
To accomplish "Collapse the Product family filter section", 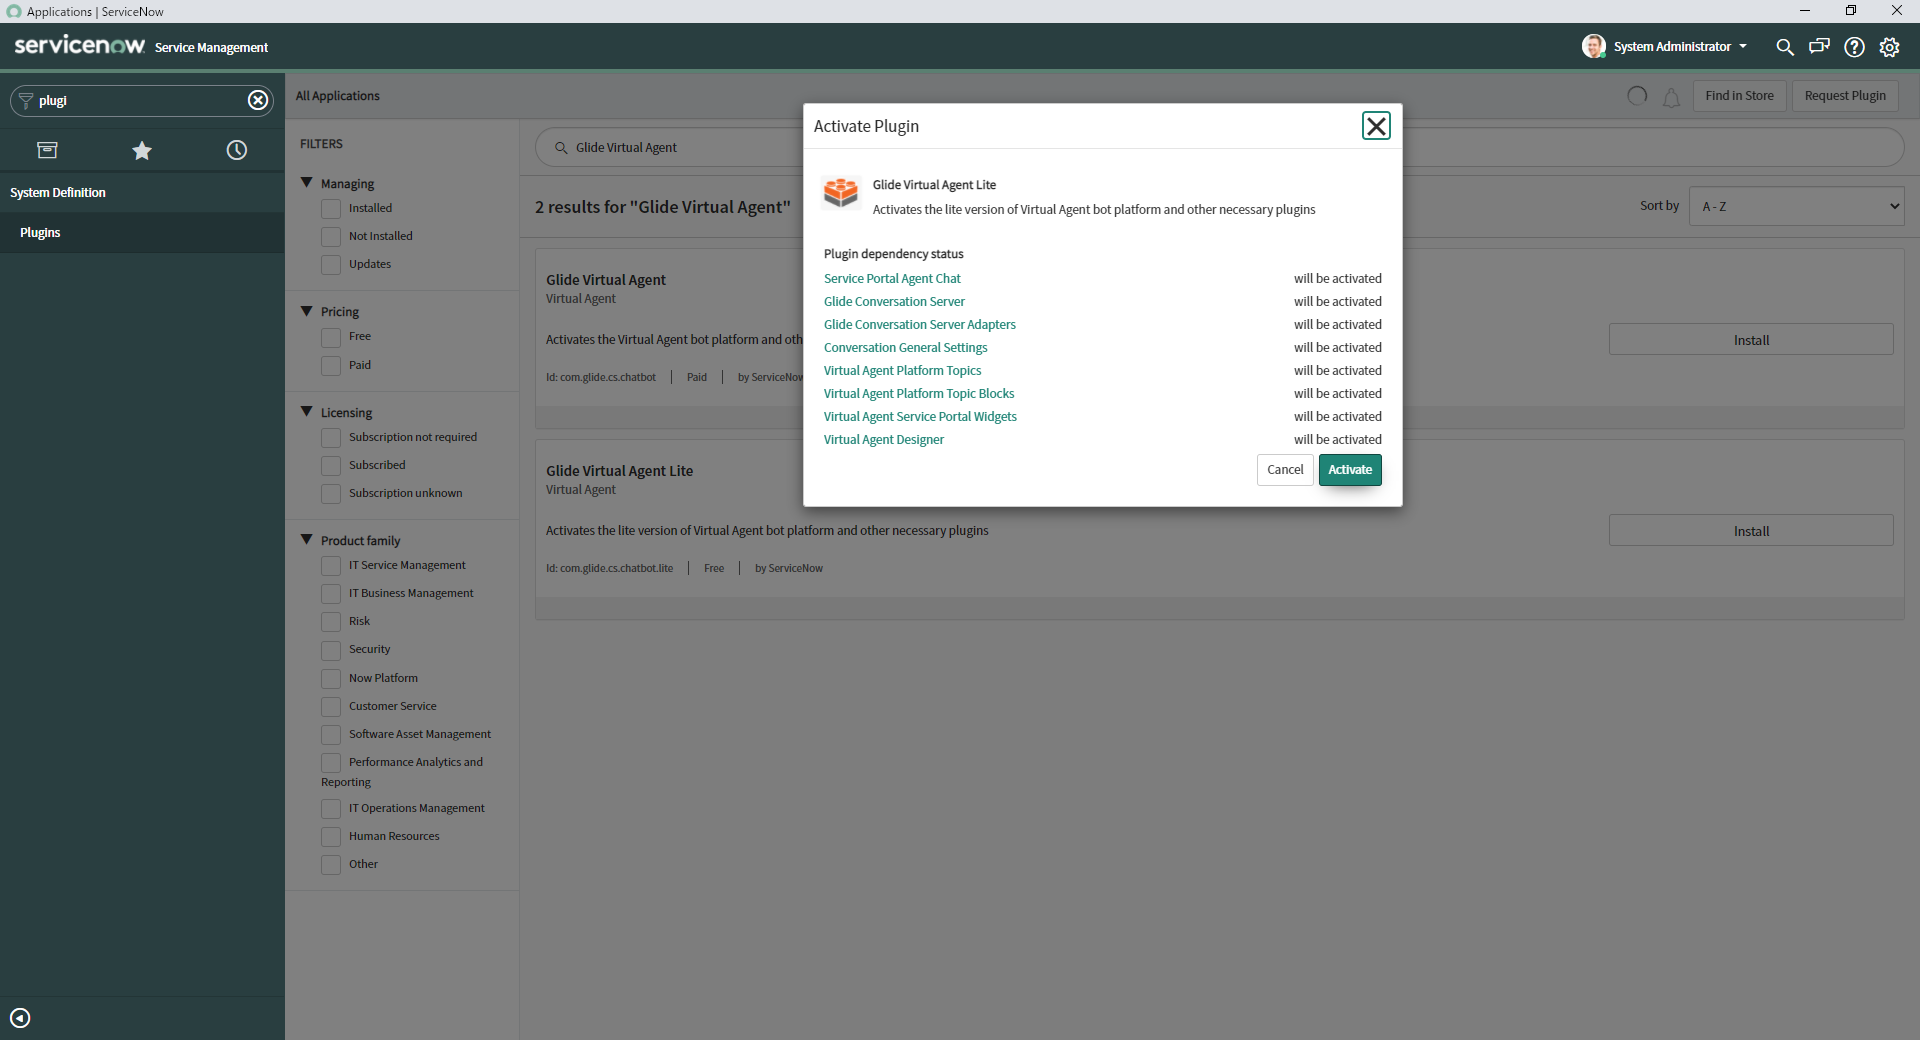I will click(x=307, y=540).
